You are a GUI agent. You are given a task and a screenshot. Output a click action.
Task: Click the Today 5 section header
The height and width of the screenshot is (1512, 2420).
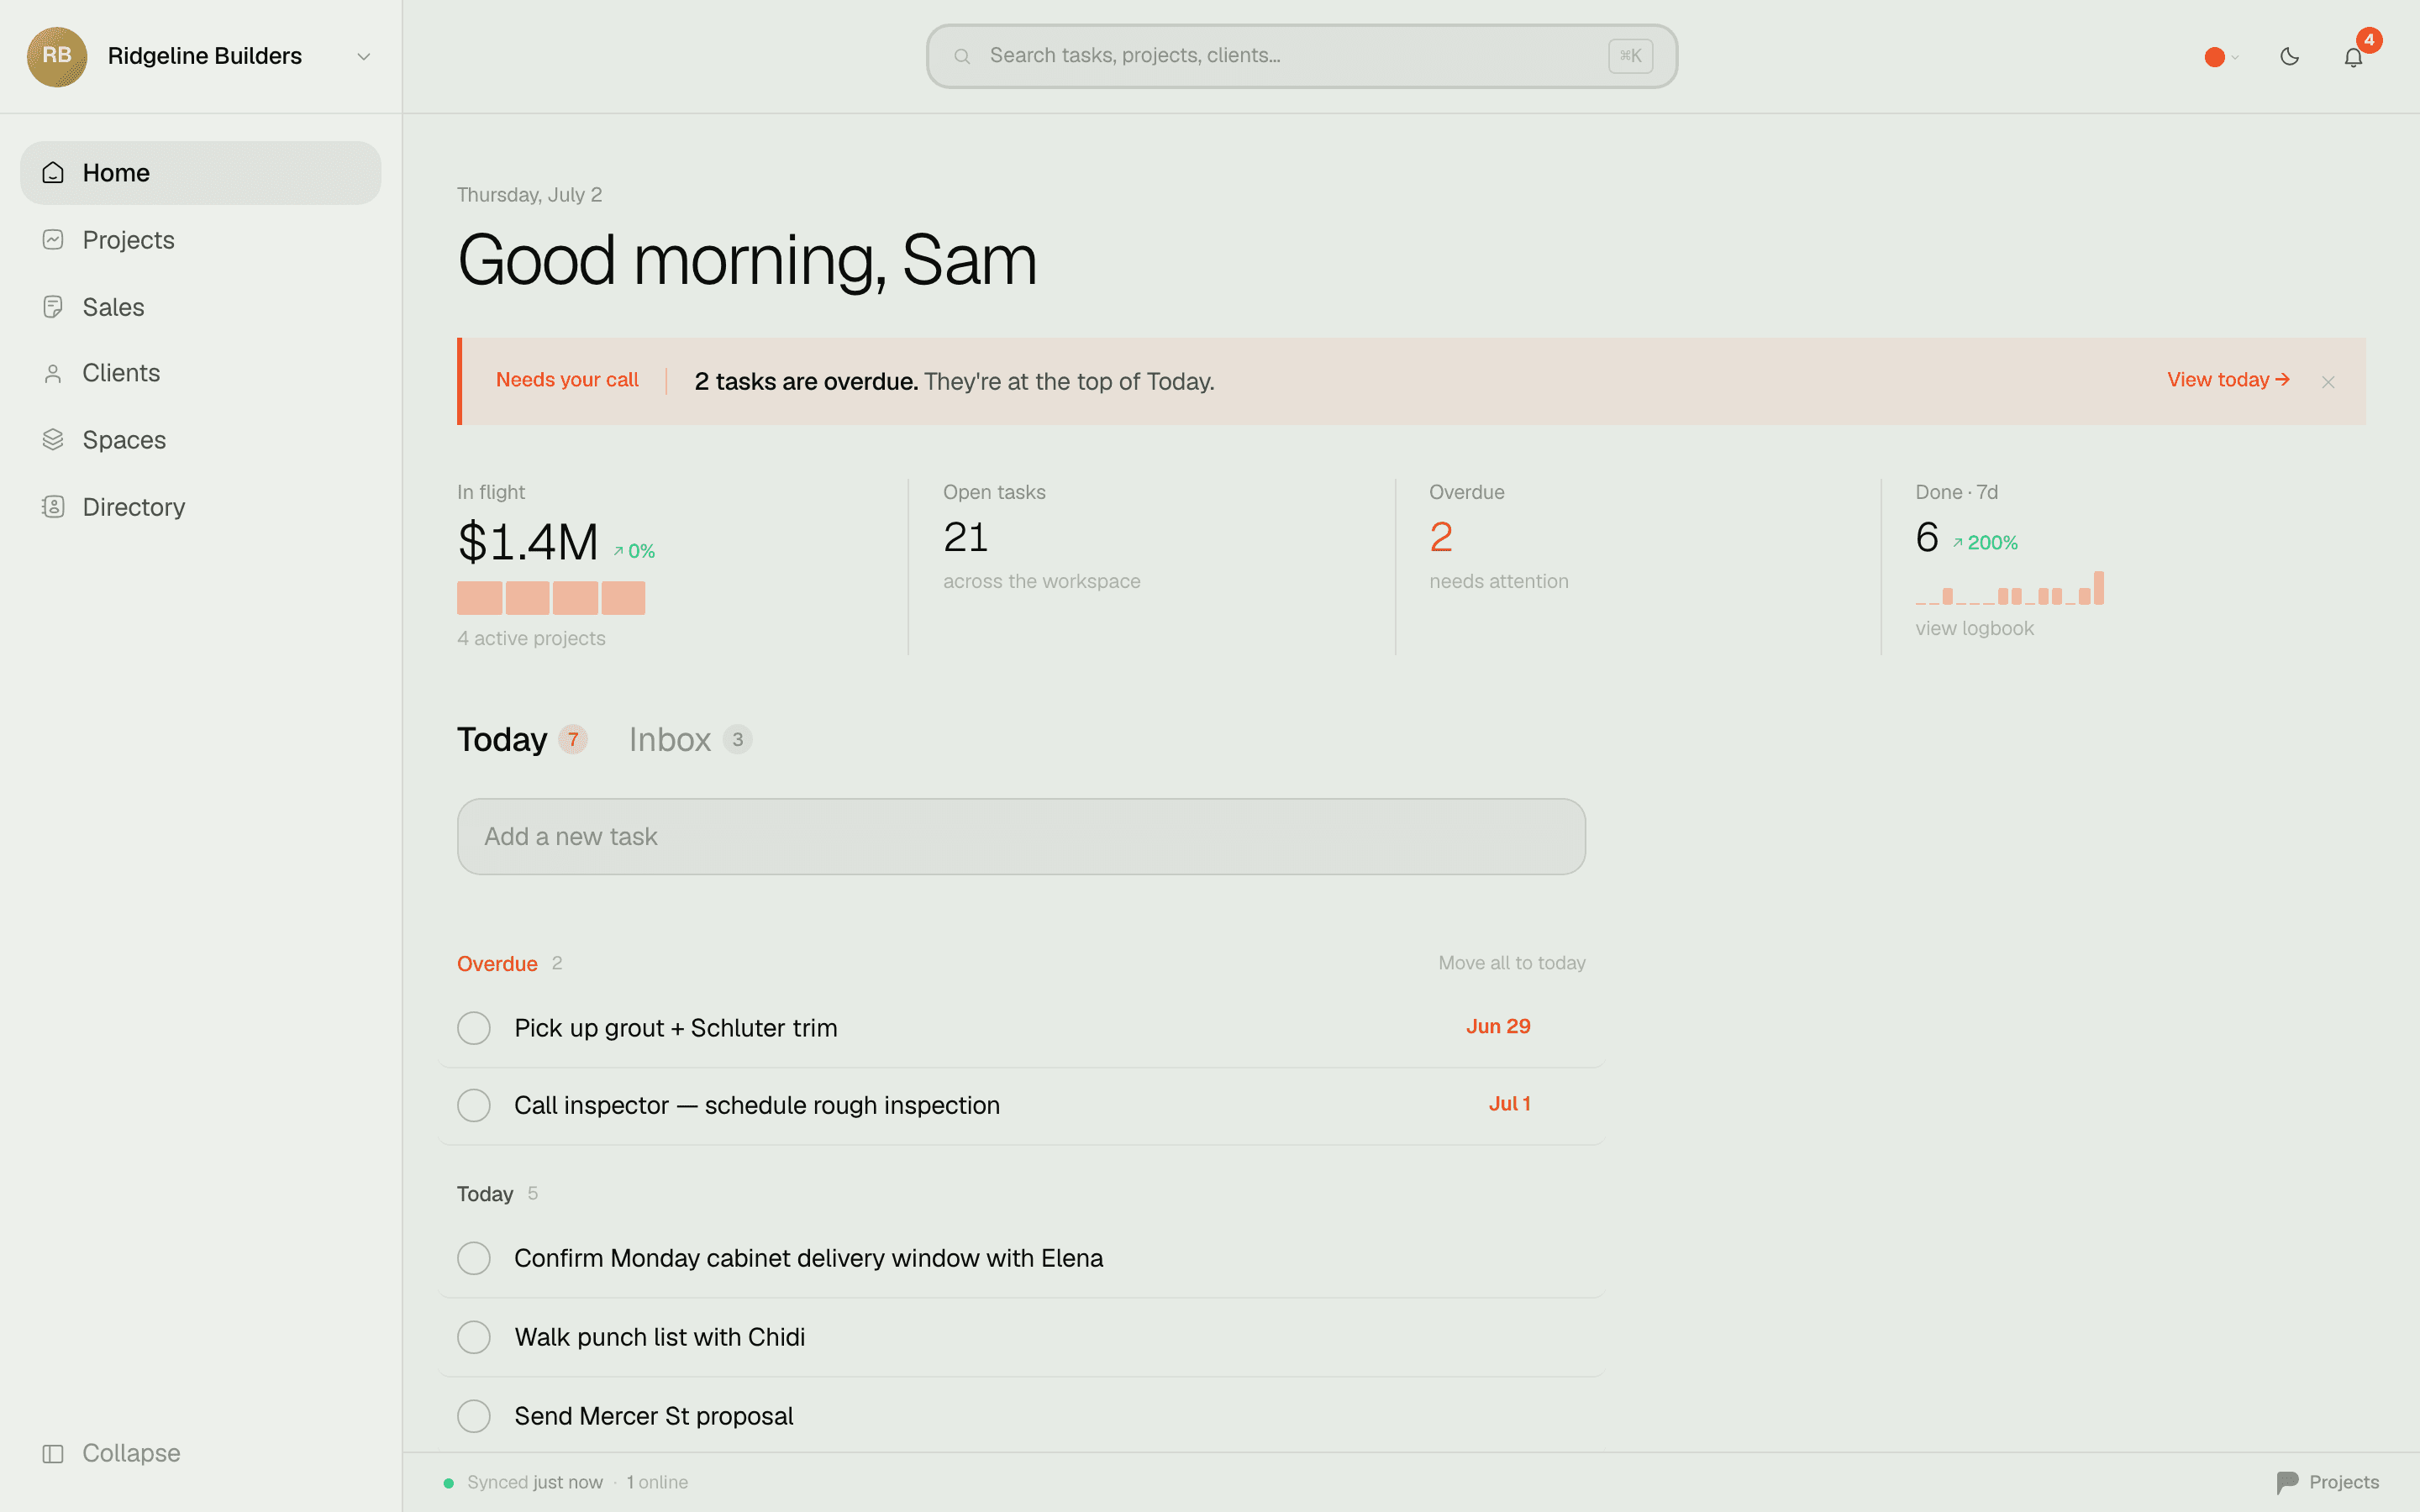coord(497,1194)
